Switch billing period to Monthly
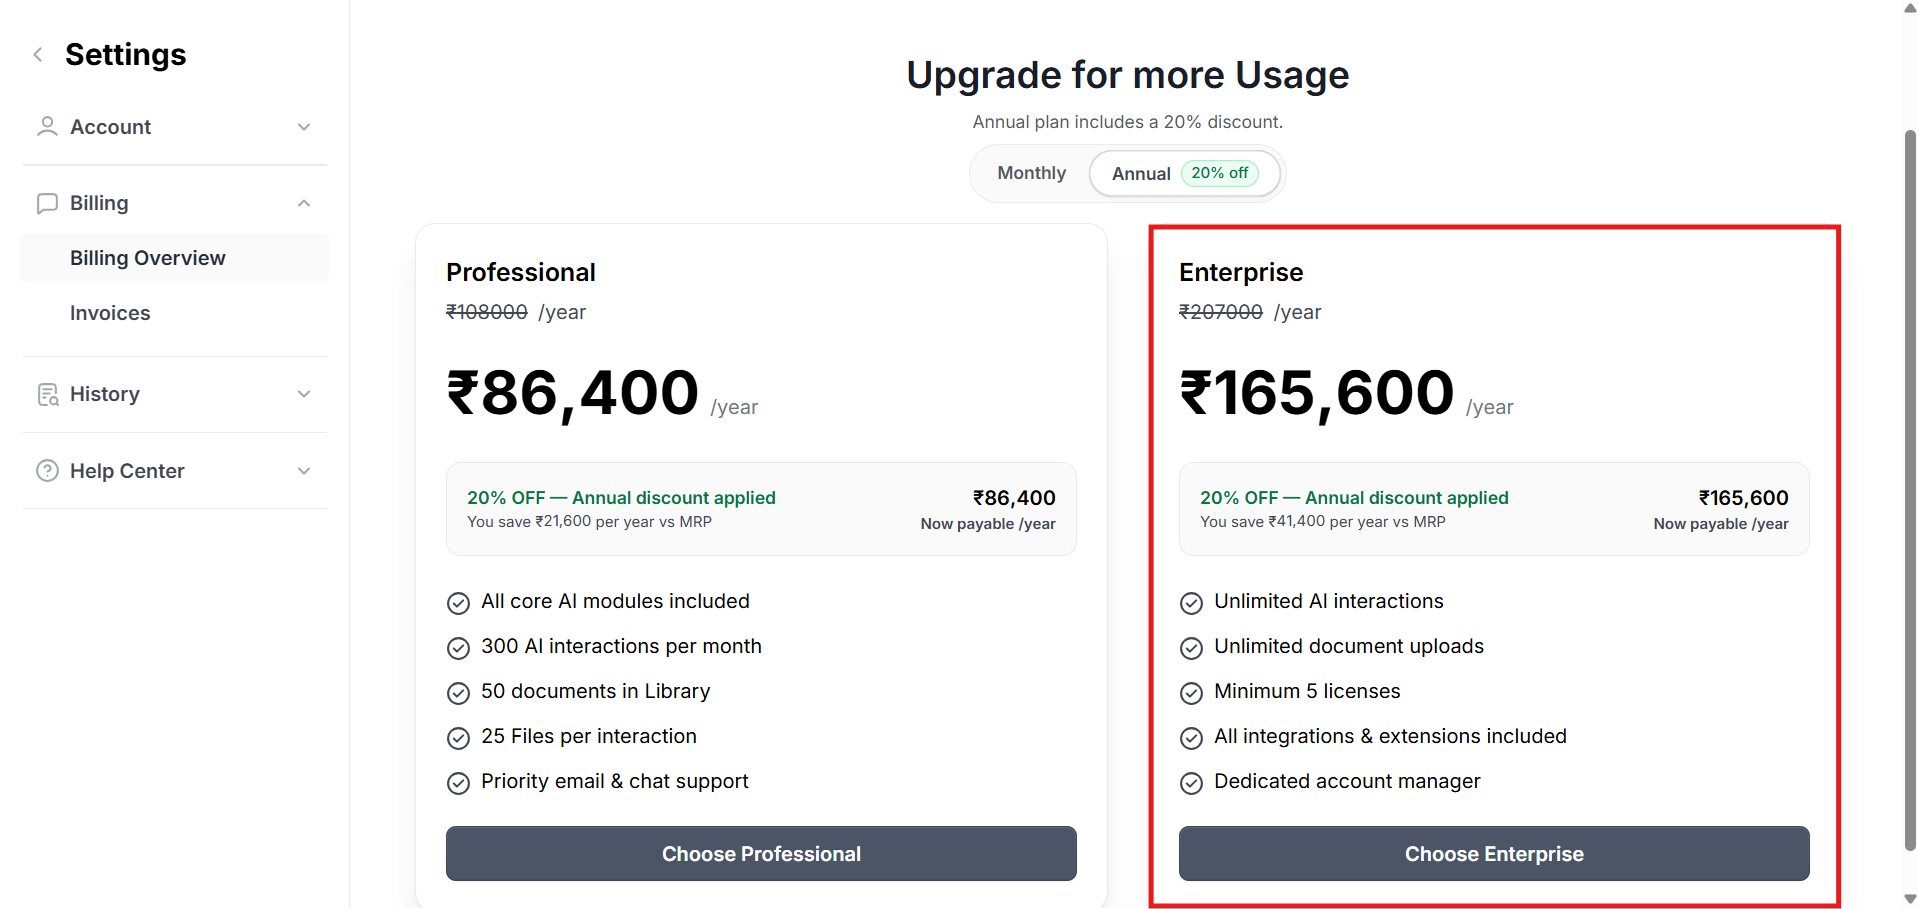Viewport: 1918px width, 909px height. coord(1031,173)
